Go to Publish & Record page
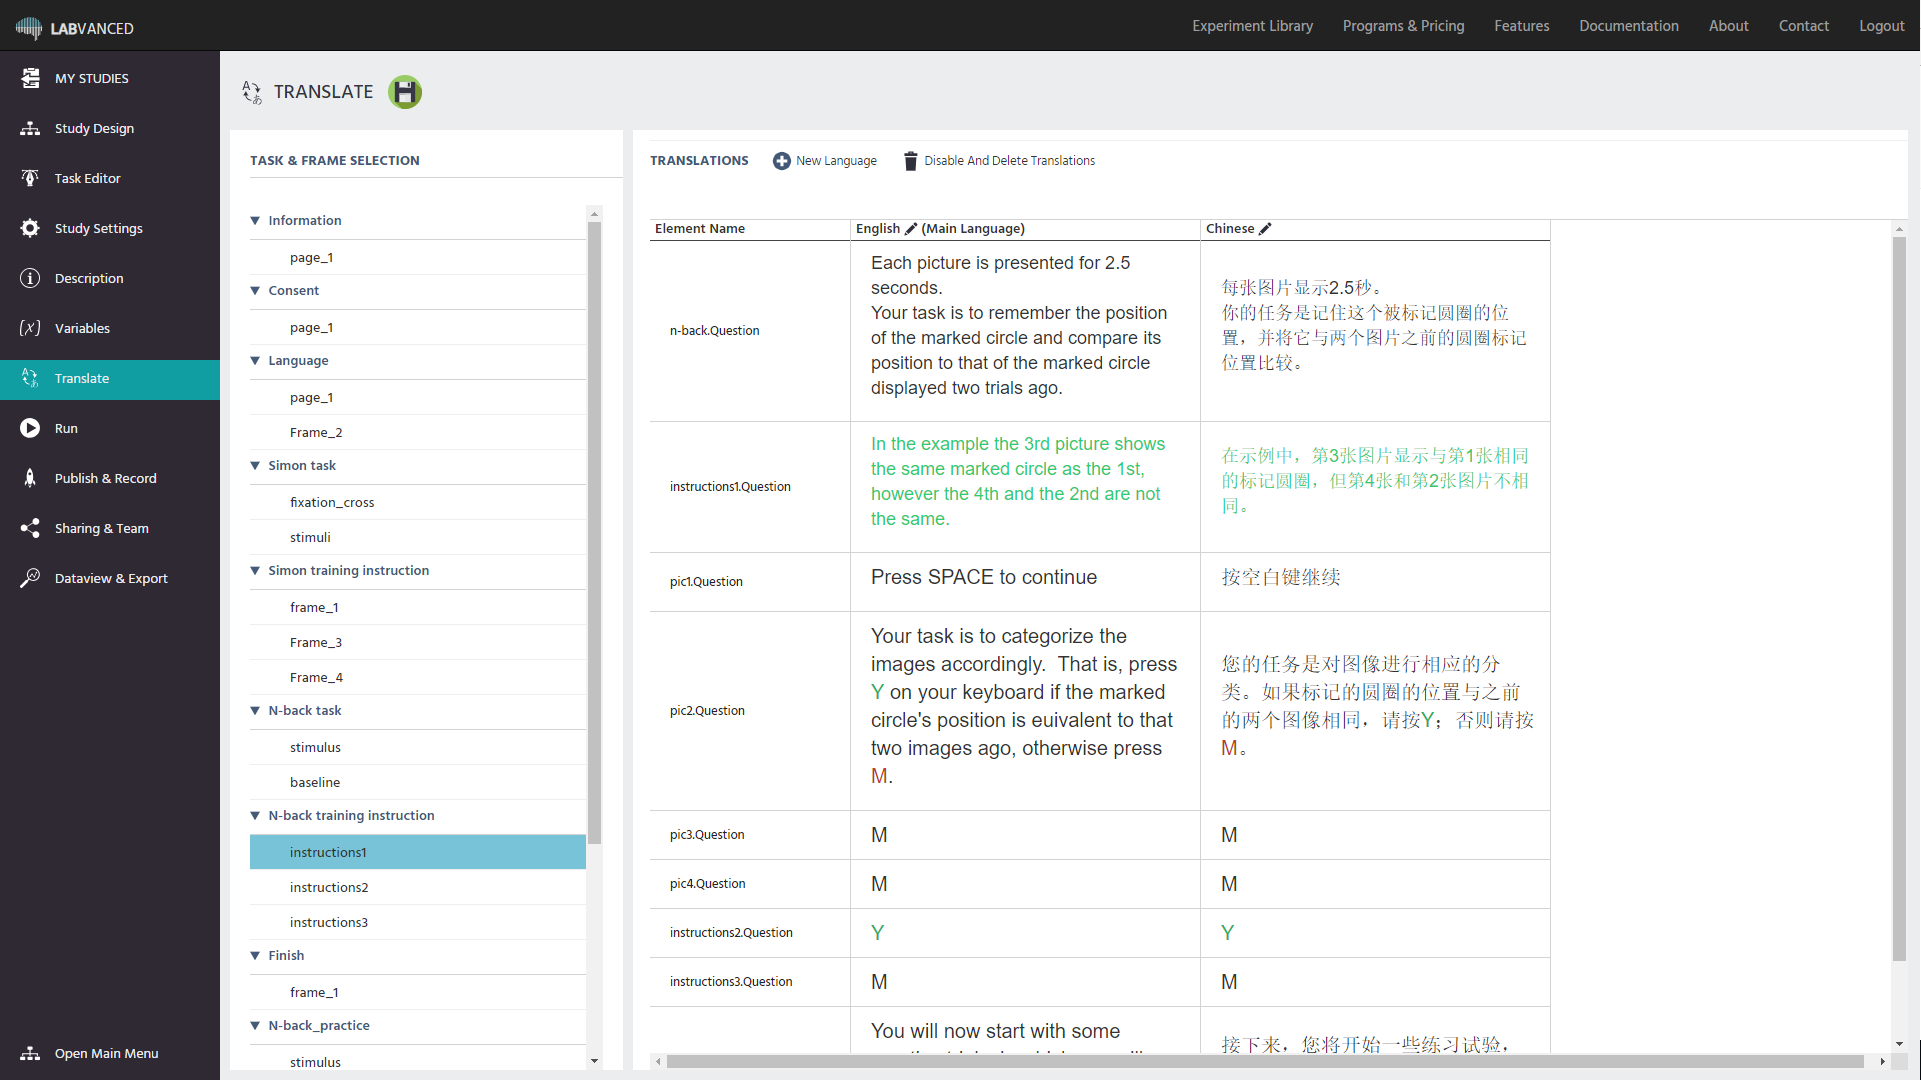Screen dimensions: 1921x1080 (x=105, y=478)
